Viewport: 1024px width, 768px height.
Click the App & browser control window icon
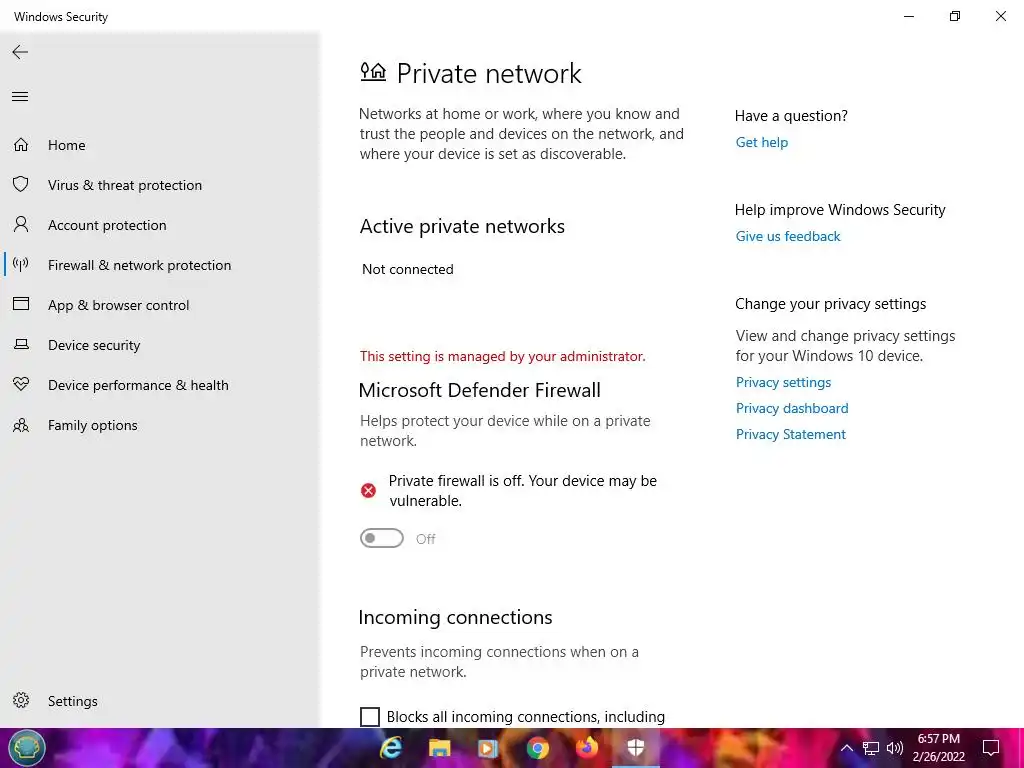coord(21,304)
